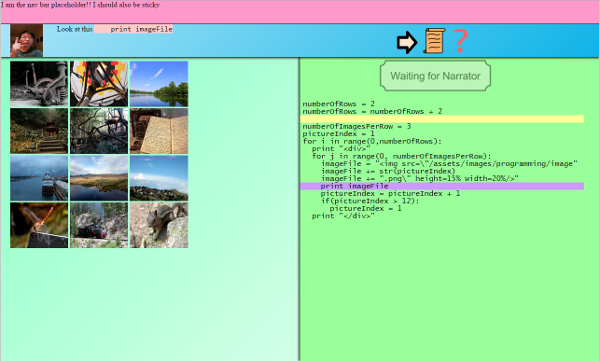Viewport: 600px width, 361px height.
Task: Select the old machinery thumbnail
Action: point(39,84)
